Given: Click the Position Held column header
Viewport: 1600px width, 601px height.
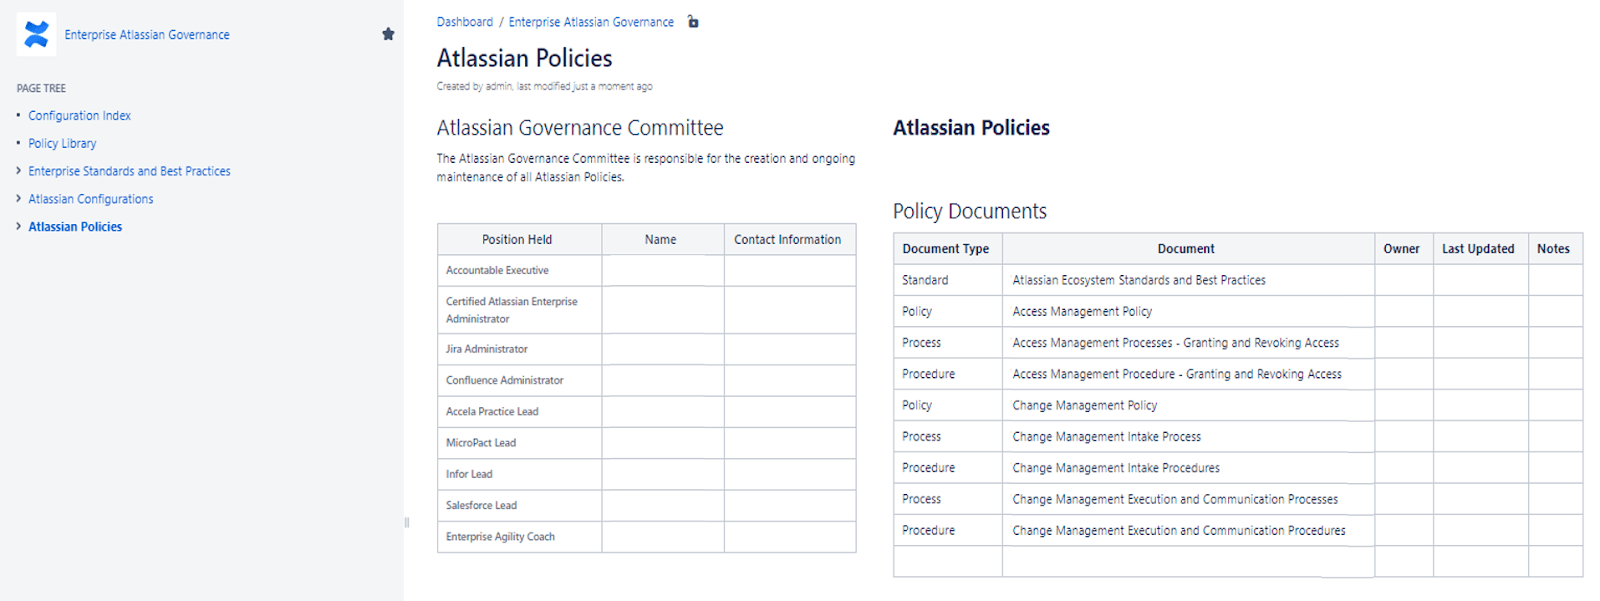Looking at the screenshot, I should tap(519, 239).
